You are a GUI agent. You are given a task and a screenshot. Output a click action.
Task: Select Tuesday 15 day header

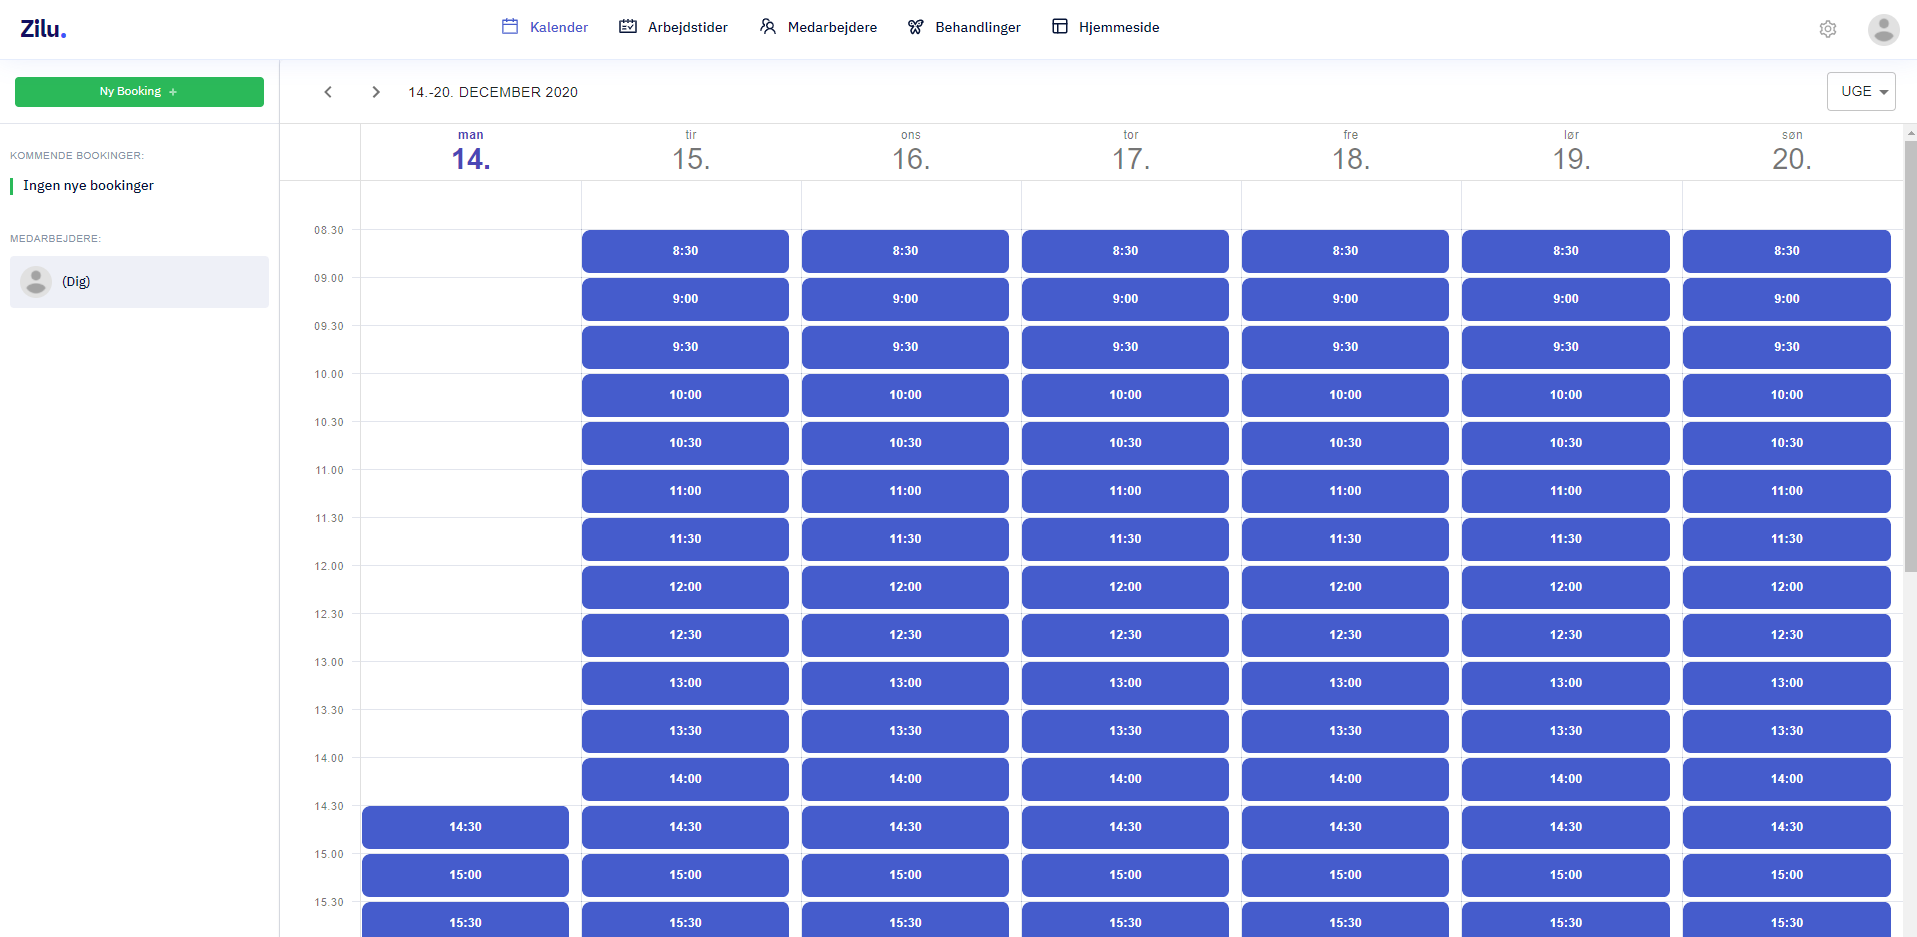(x=691, y=151)
